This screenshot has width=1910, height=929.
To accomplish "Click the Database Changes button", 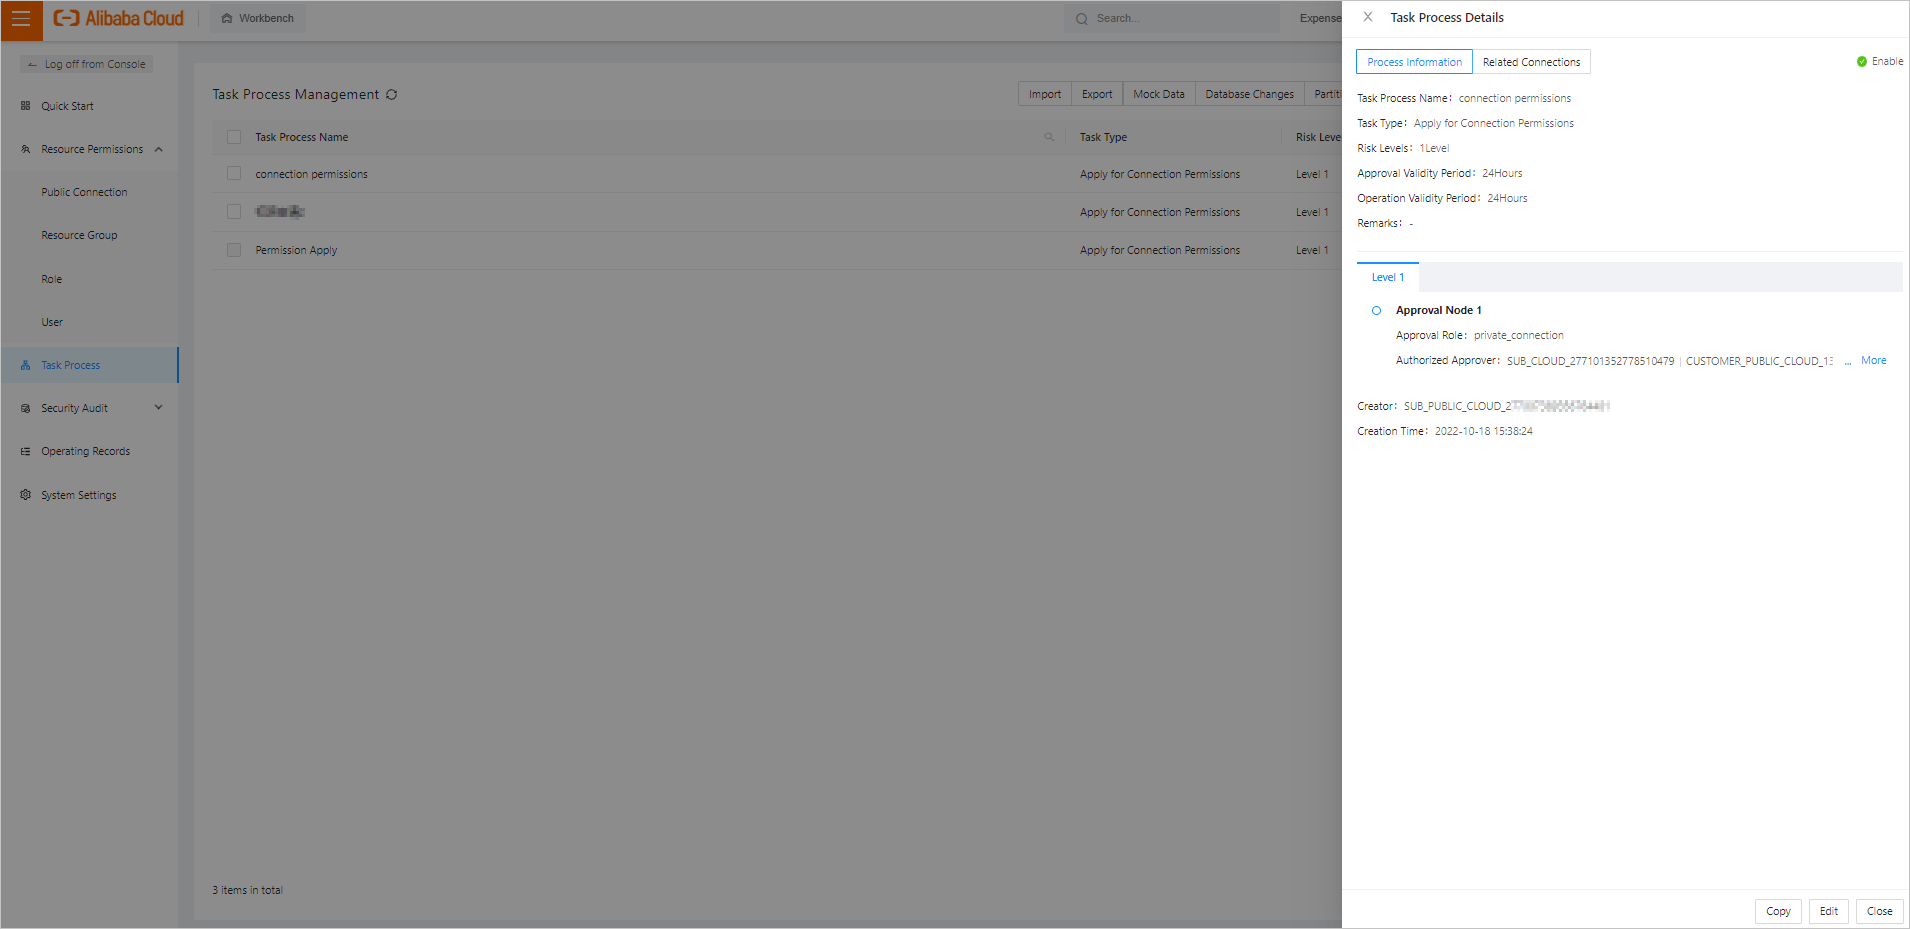I will [x=1249, y=94].
